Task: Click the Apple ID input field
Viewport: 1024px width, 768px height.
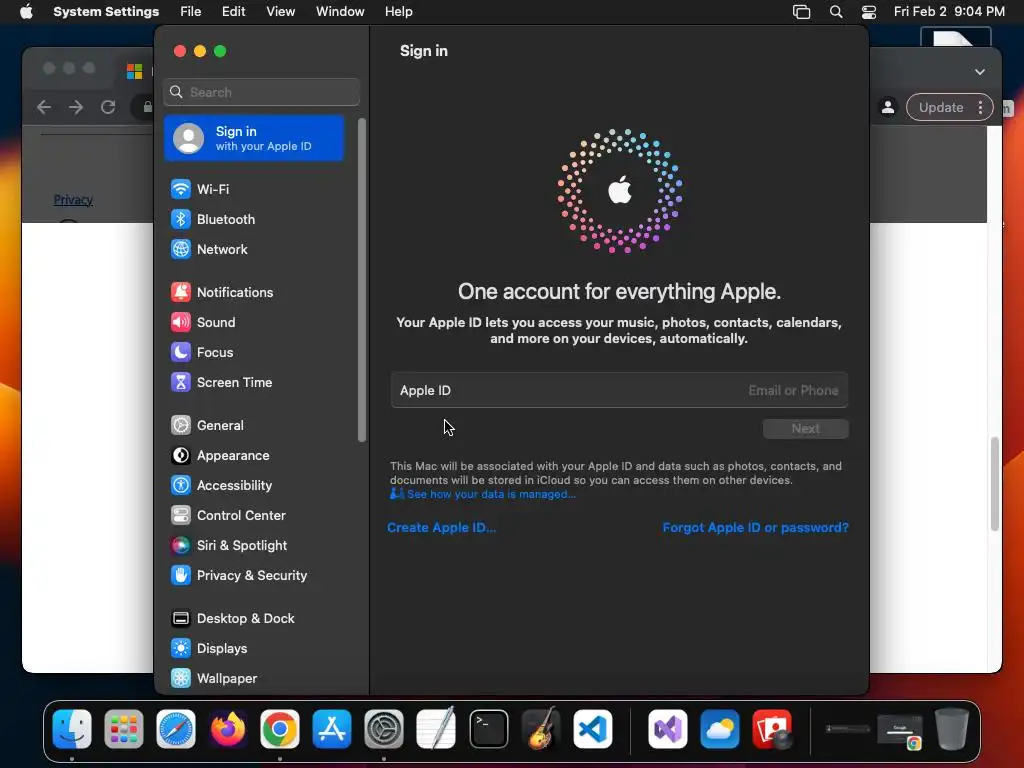Action: 619,391
